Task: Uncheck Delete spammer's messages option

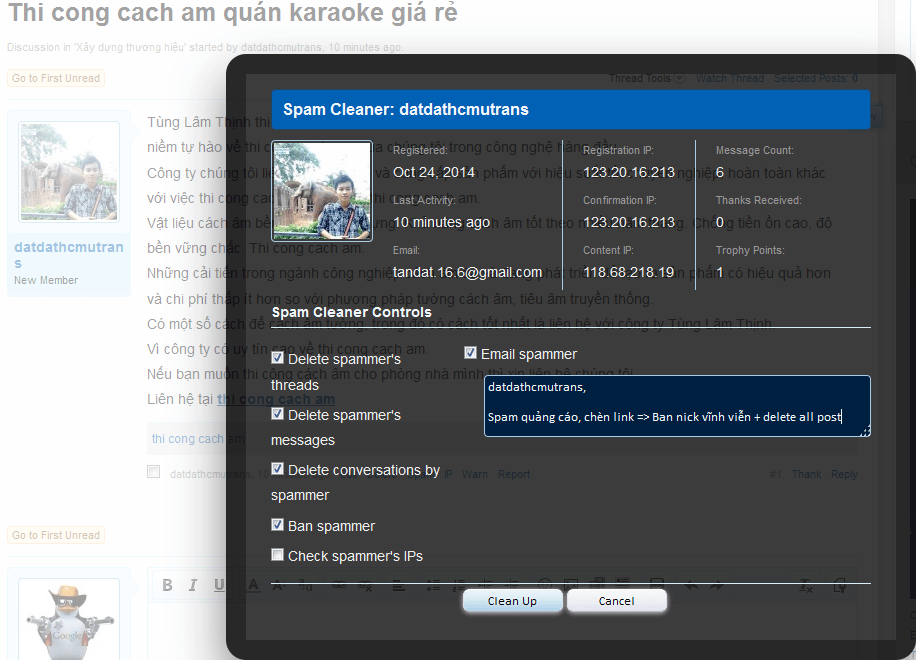Action: pos(277,414)
